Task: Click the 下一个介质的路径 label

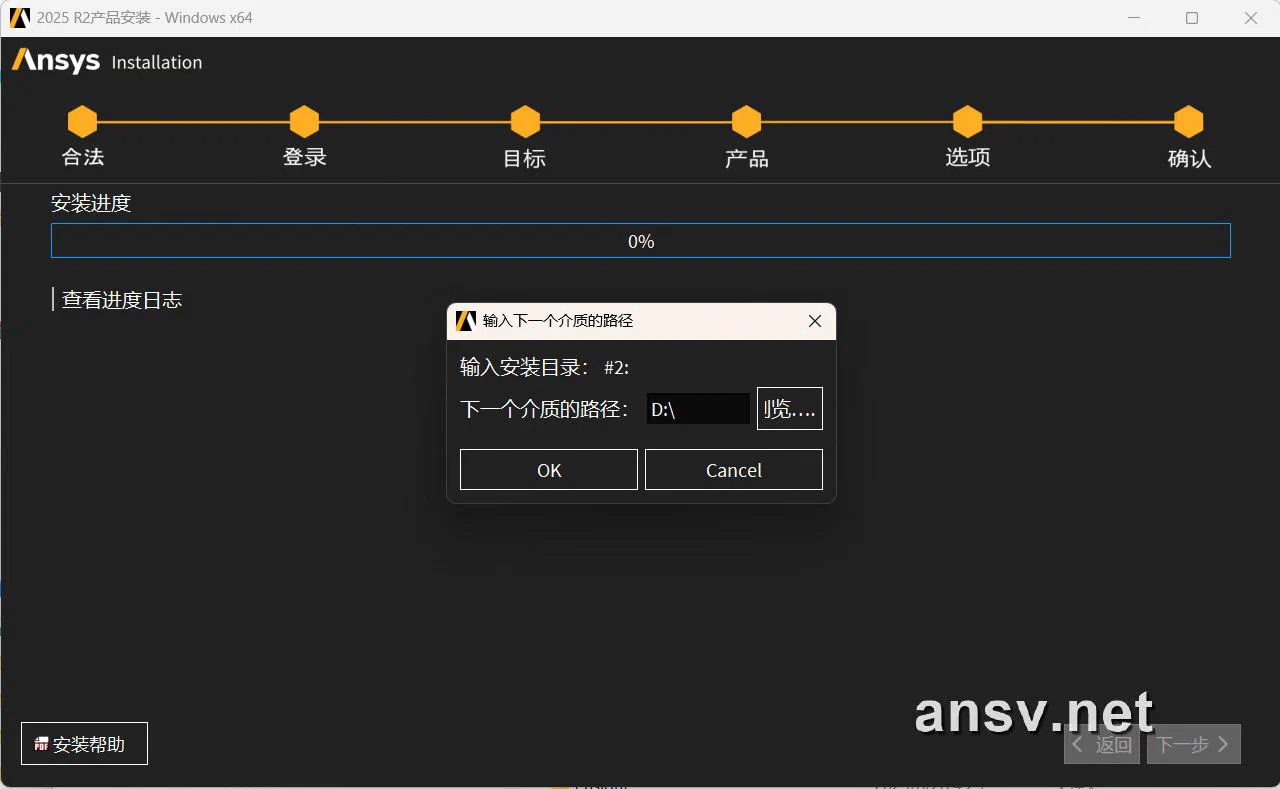Action: coord(545,409)
